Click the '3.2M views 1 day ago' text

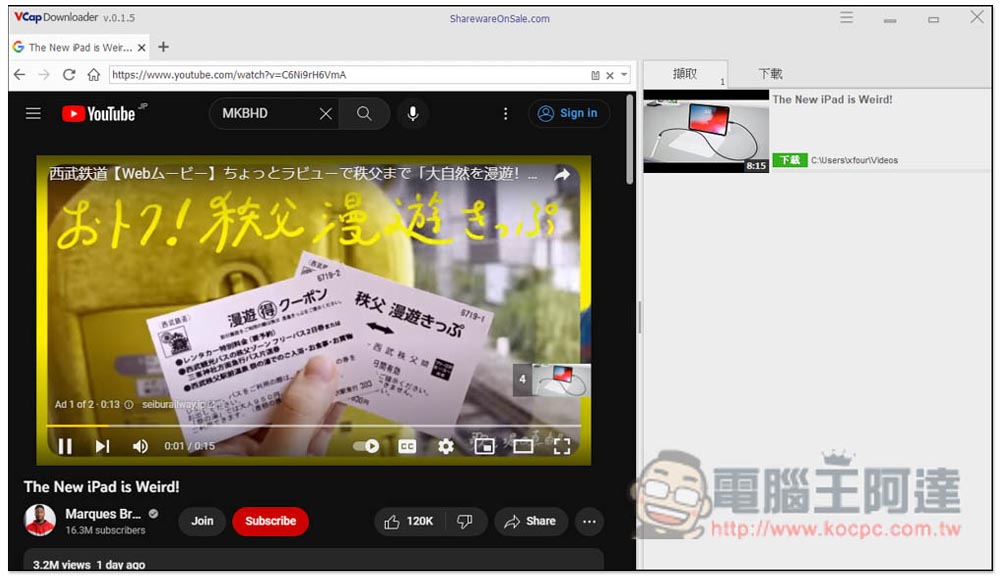pos(89,564)
